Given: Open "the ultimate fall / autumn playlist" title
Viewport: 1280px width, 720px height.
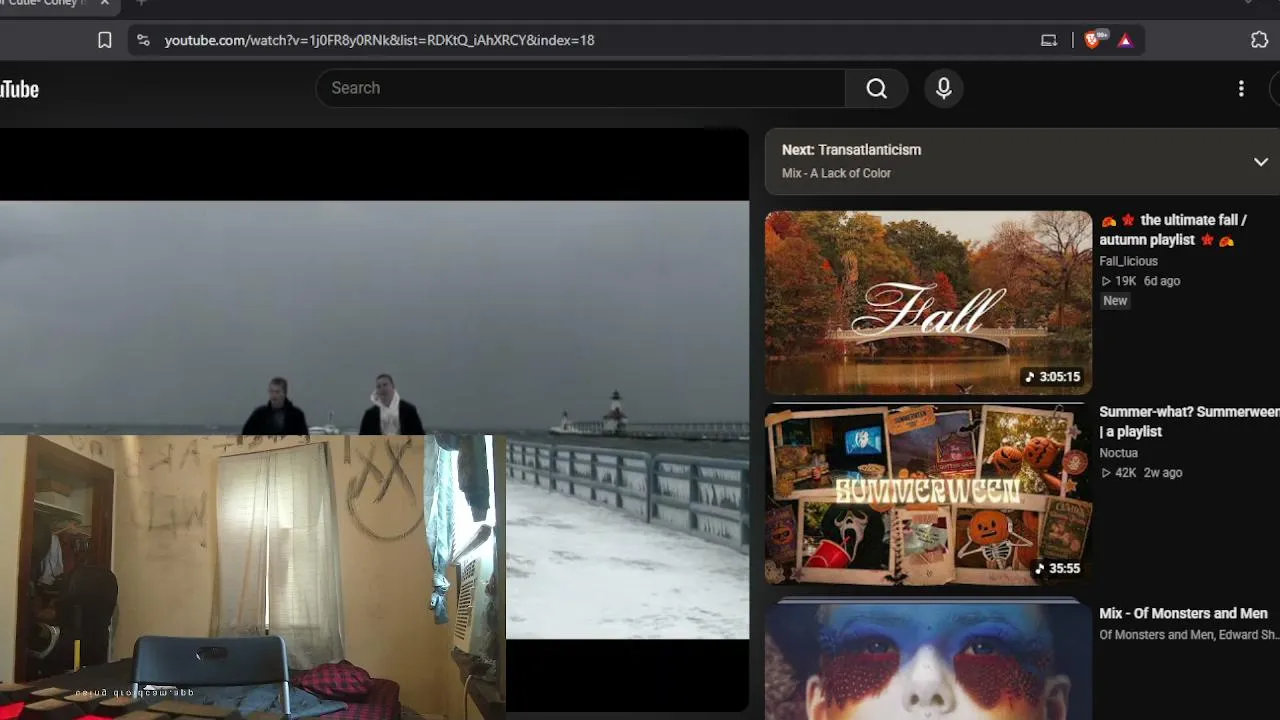Looking at the screenshot, I should click(x=1173, y=230).
